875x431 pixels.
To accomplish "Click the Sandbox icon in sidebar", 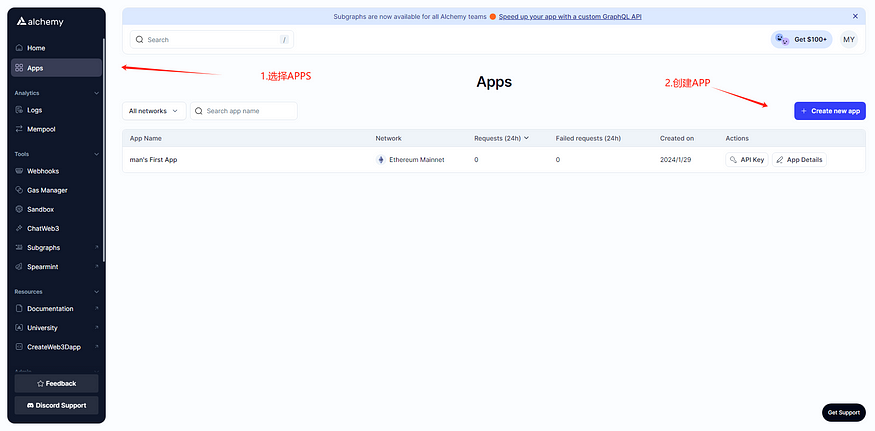I will 19,209.
